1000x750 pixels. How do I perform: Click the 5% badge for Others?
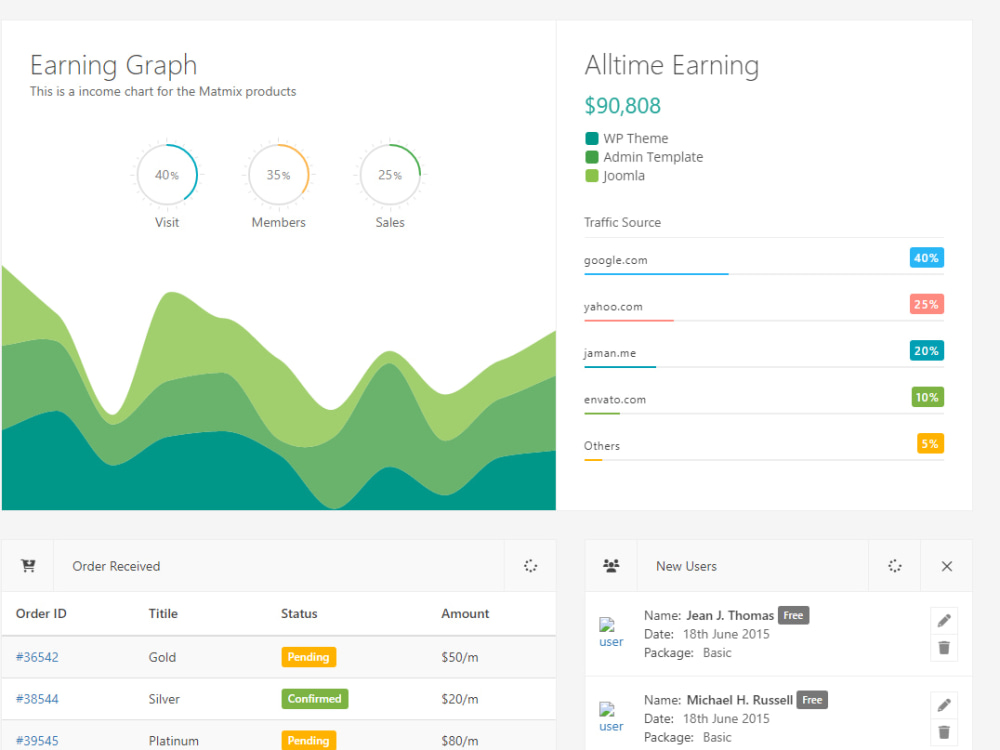[930, 444]
